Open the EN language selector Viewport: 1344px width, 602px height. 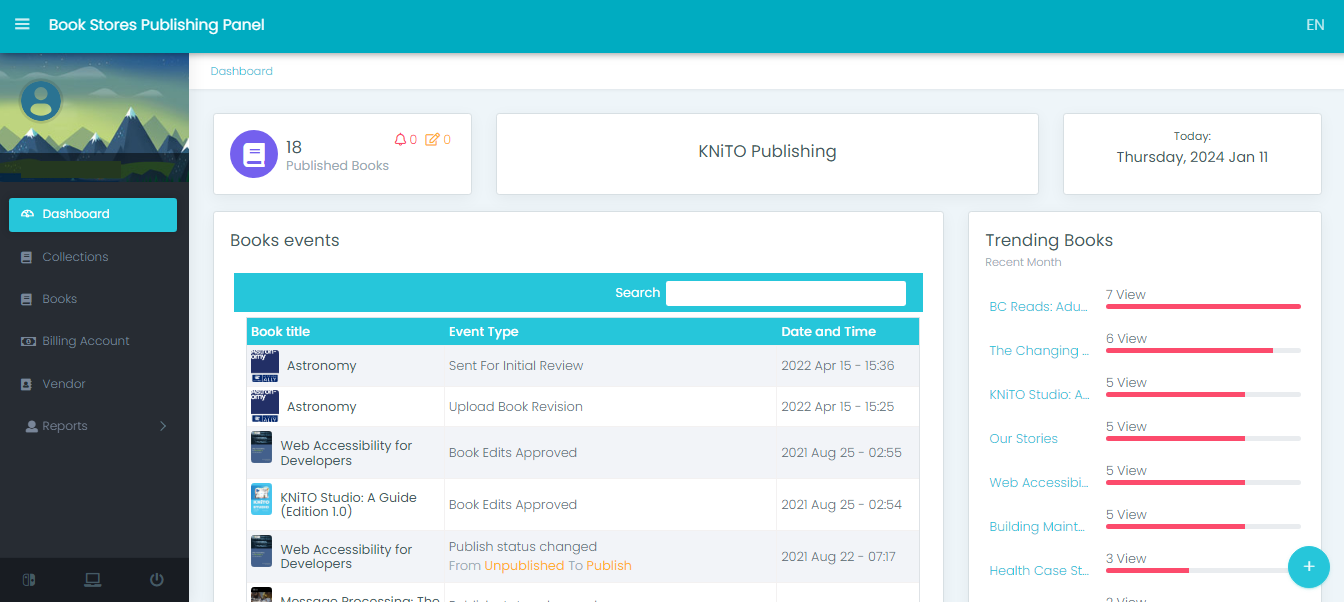[1314, 25]
